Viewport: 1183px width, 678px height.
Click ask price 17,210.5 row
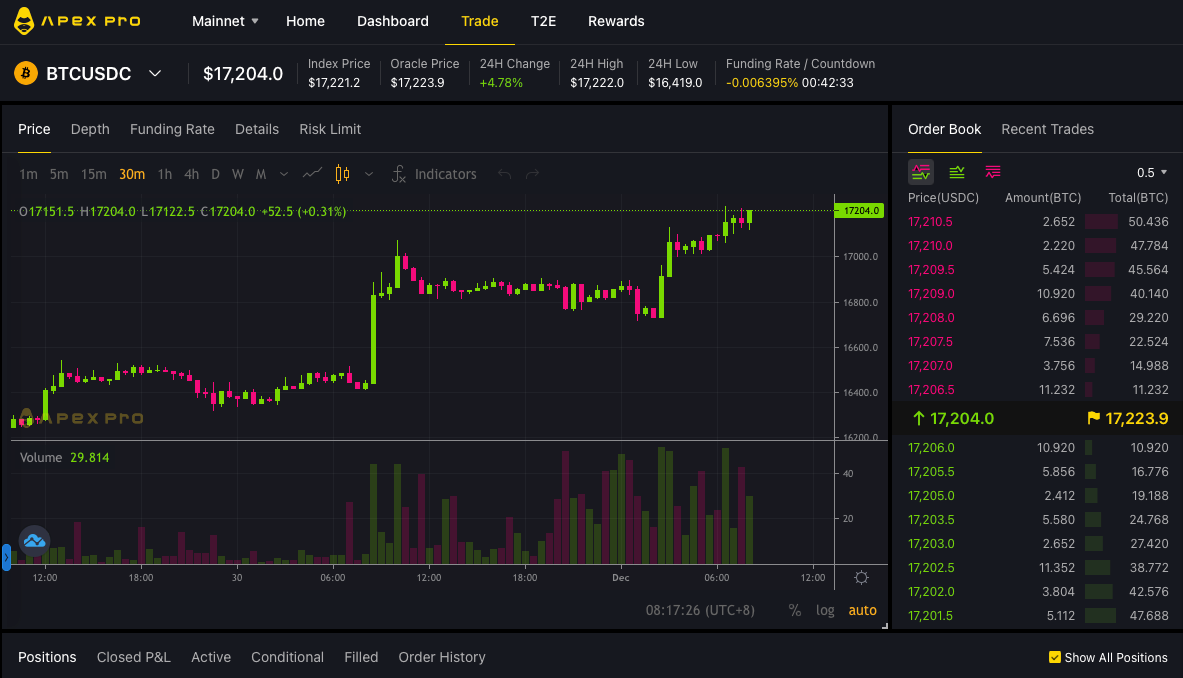click(x=1038, y=222)
